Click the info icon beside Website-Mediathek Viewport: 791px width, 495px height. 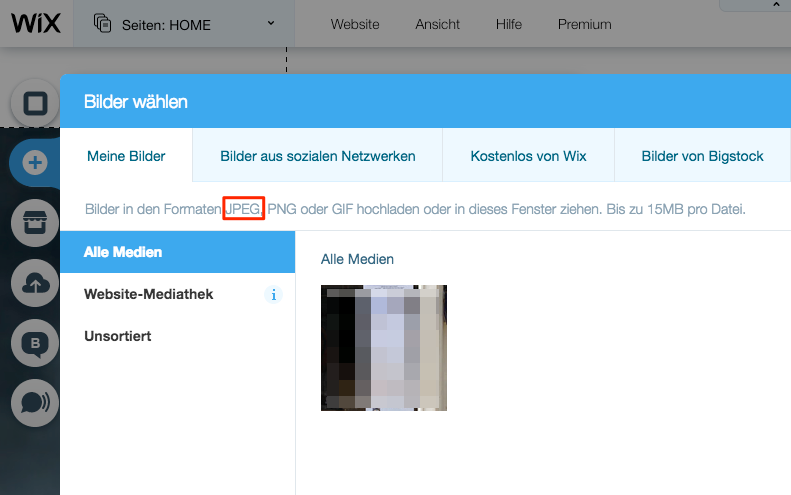pos(274,295)
